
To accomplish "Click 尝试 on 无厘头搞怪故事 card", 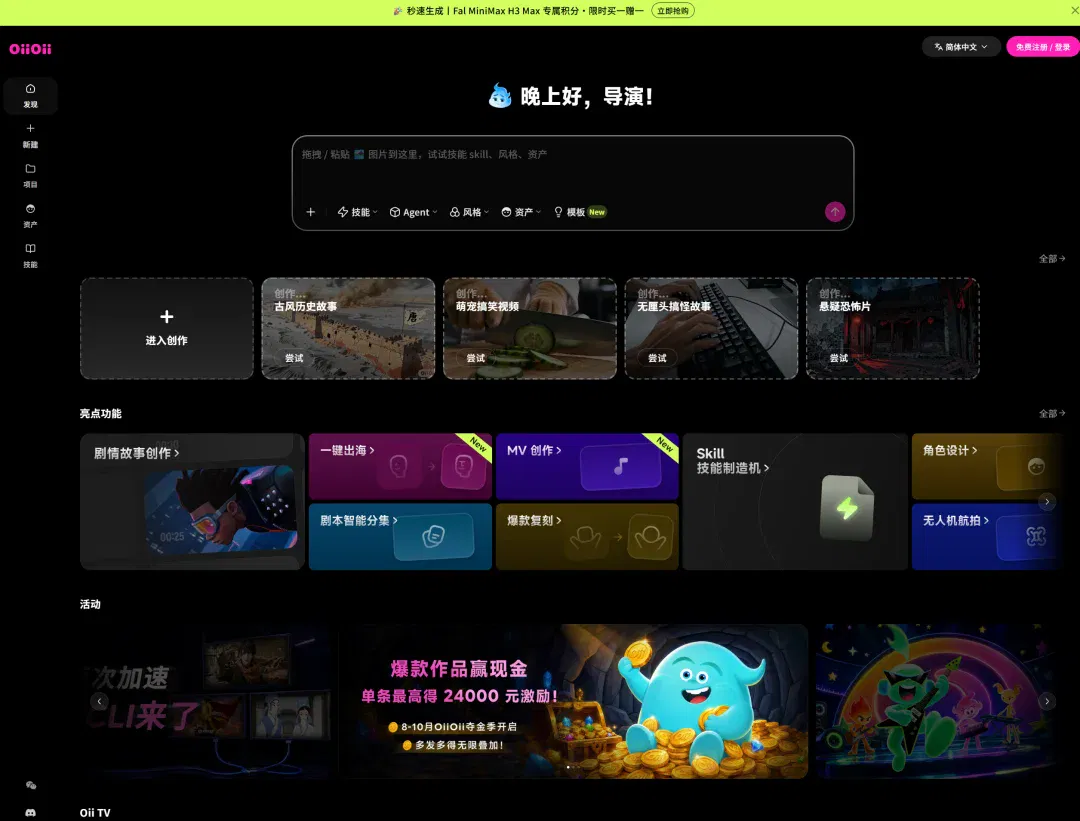I will pyautogui.click(x=657, y=358).
